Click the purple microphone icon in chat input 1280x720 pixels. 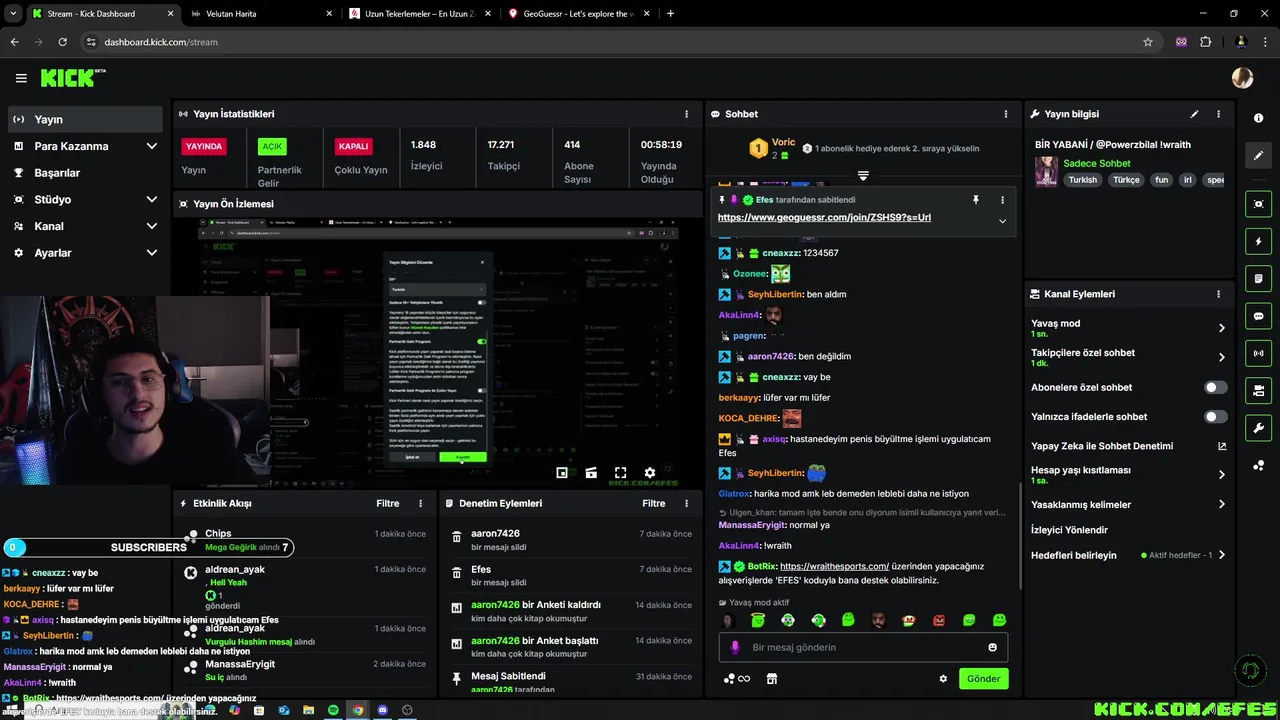pyautogui.click(x=735, y=647)
